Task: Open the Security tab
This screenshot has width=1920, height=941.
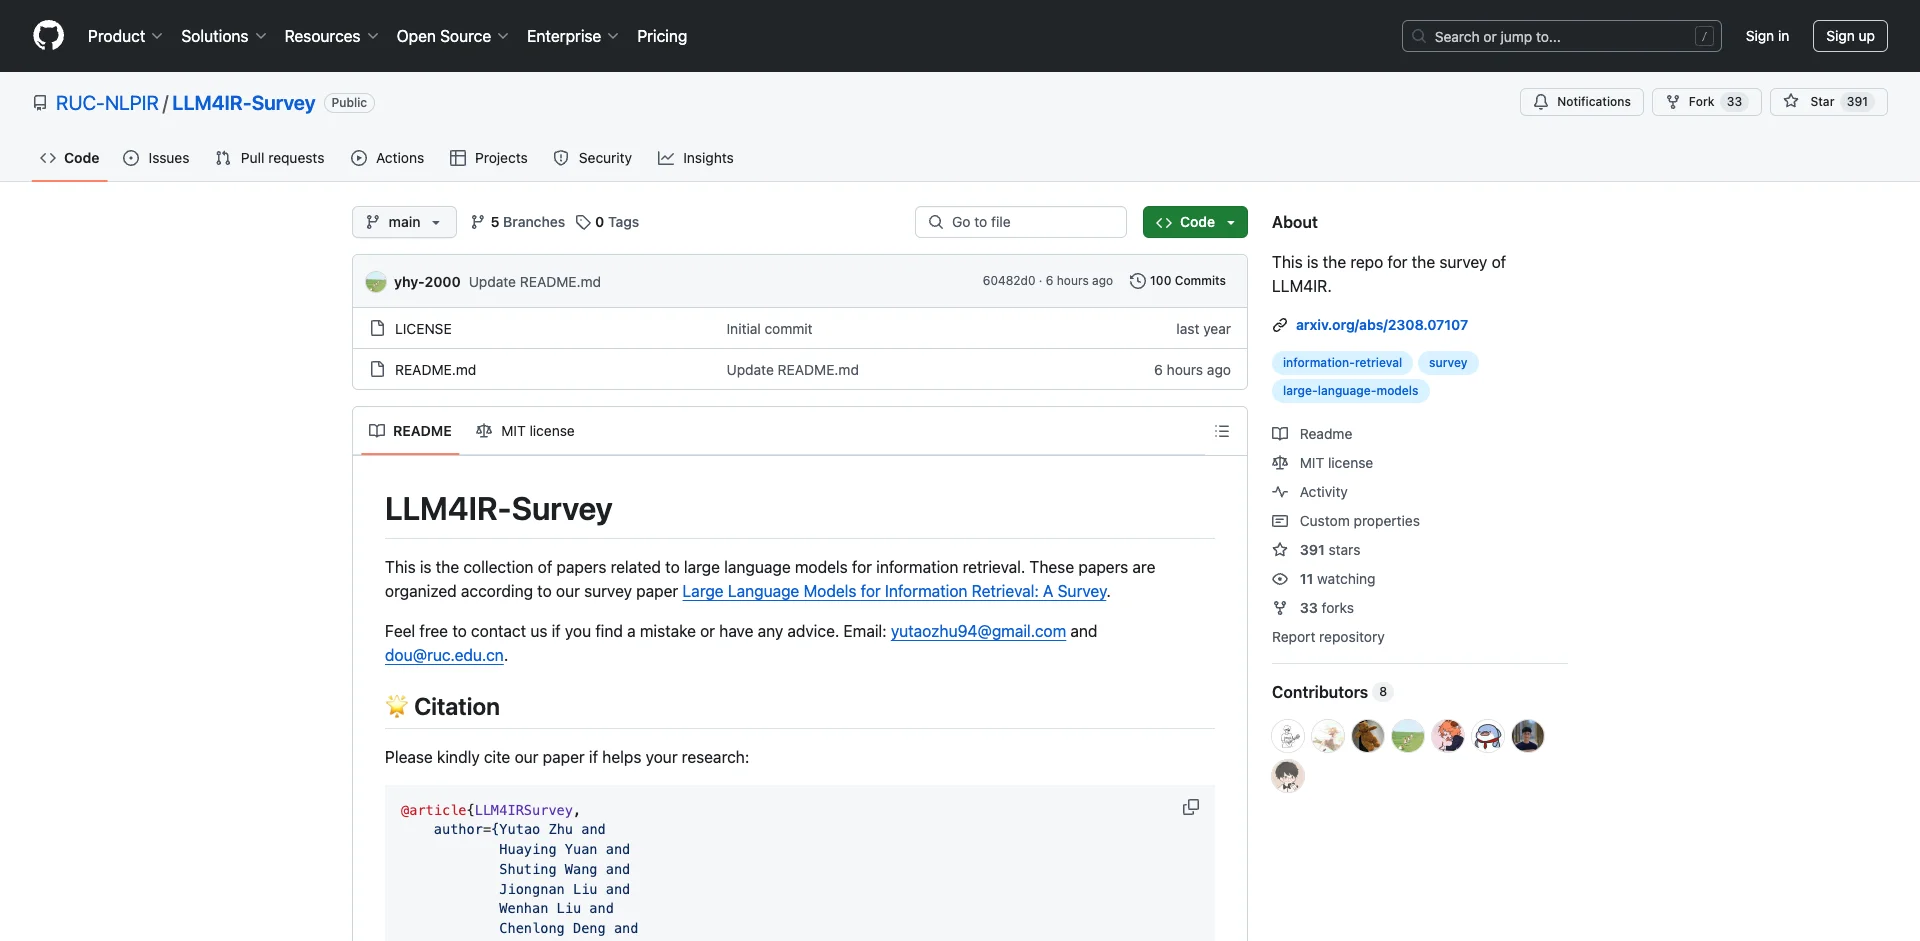Action: [593, 158]
